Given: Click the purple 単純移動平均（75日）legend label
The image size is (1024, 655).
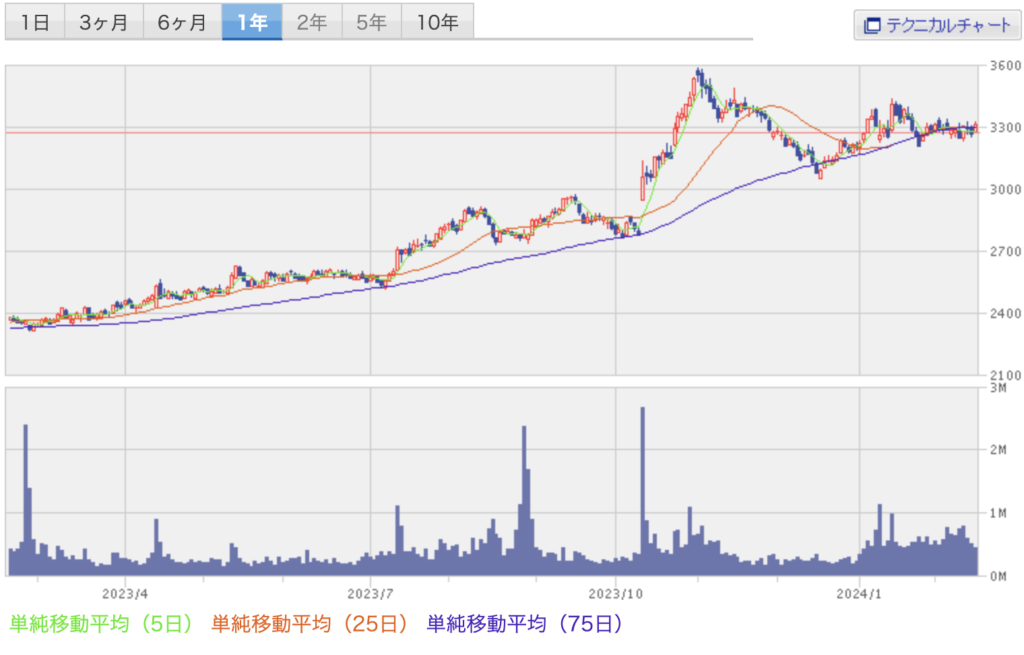Looking at the screenshot, I should pyautogui.click(x=525, y=624).
